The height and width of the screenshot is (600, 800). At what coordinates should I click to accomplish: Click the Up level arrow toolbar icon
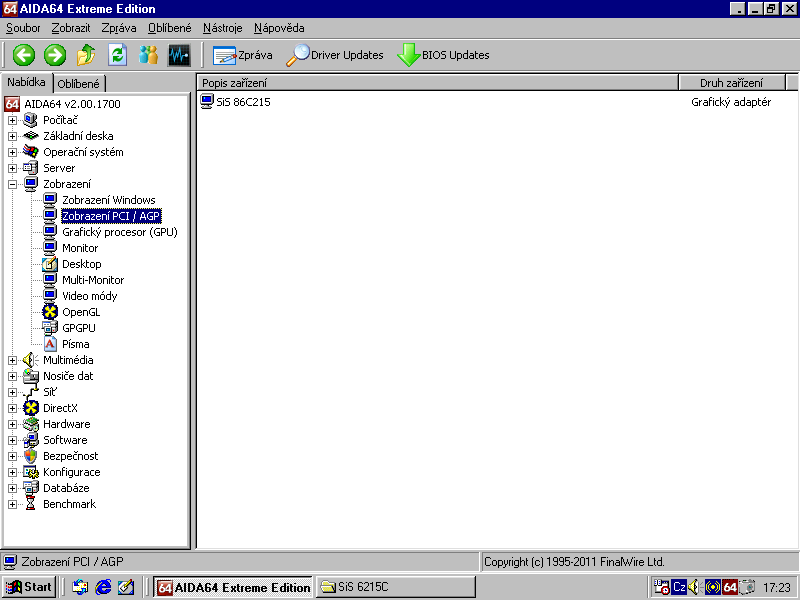86,55
